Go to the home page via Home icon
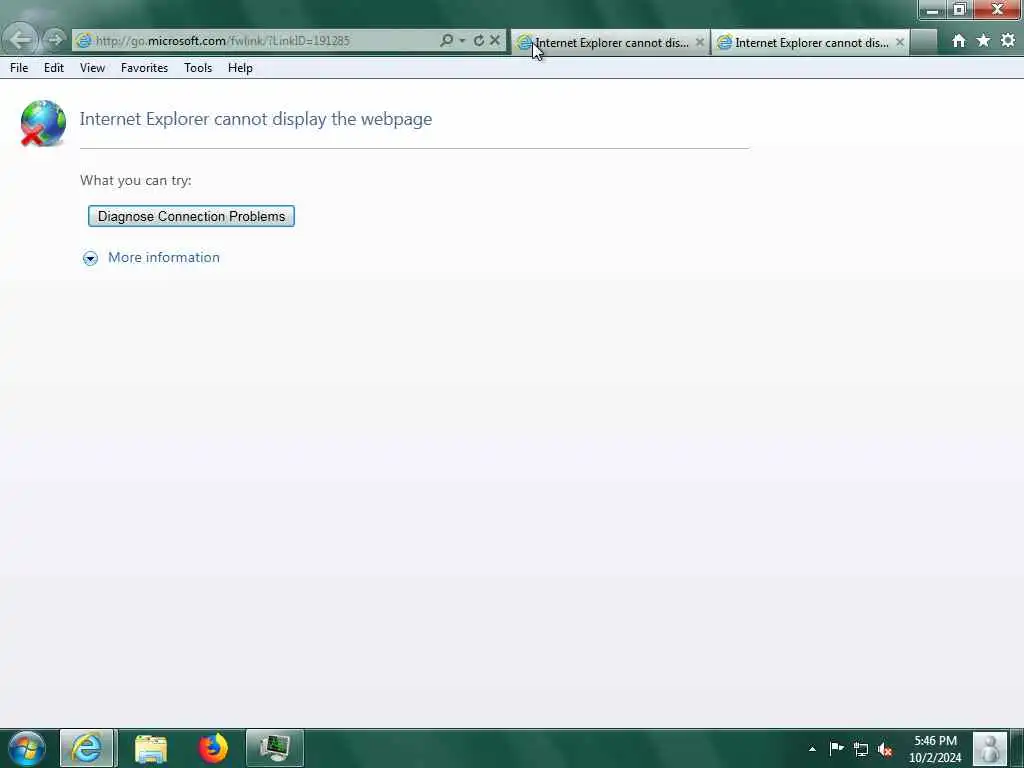The width and height of the screenshot is (1024, 768). (x=959, y=41)
